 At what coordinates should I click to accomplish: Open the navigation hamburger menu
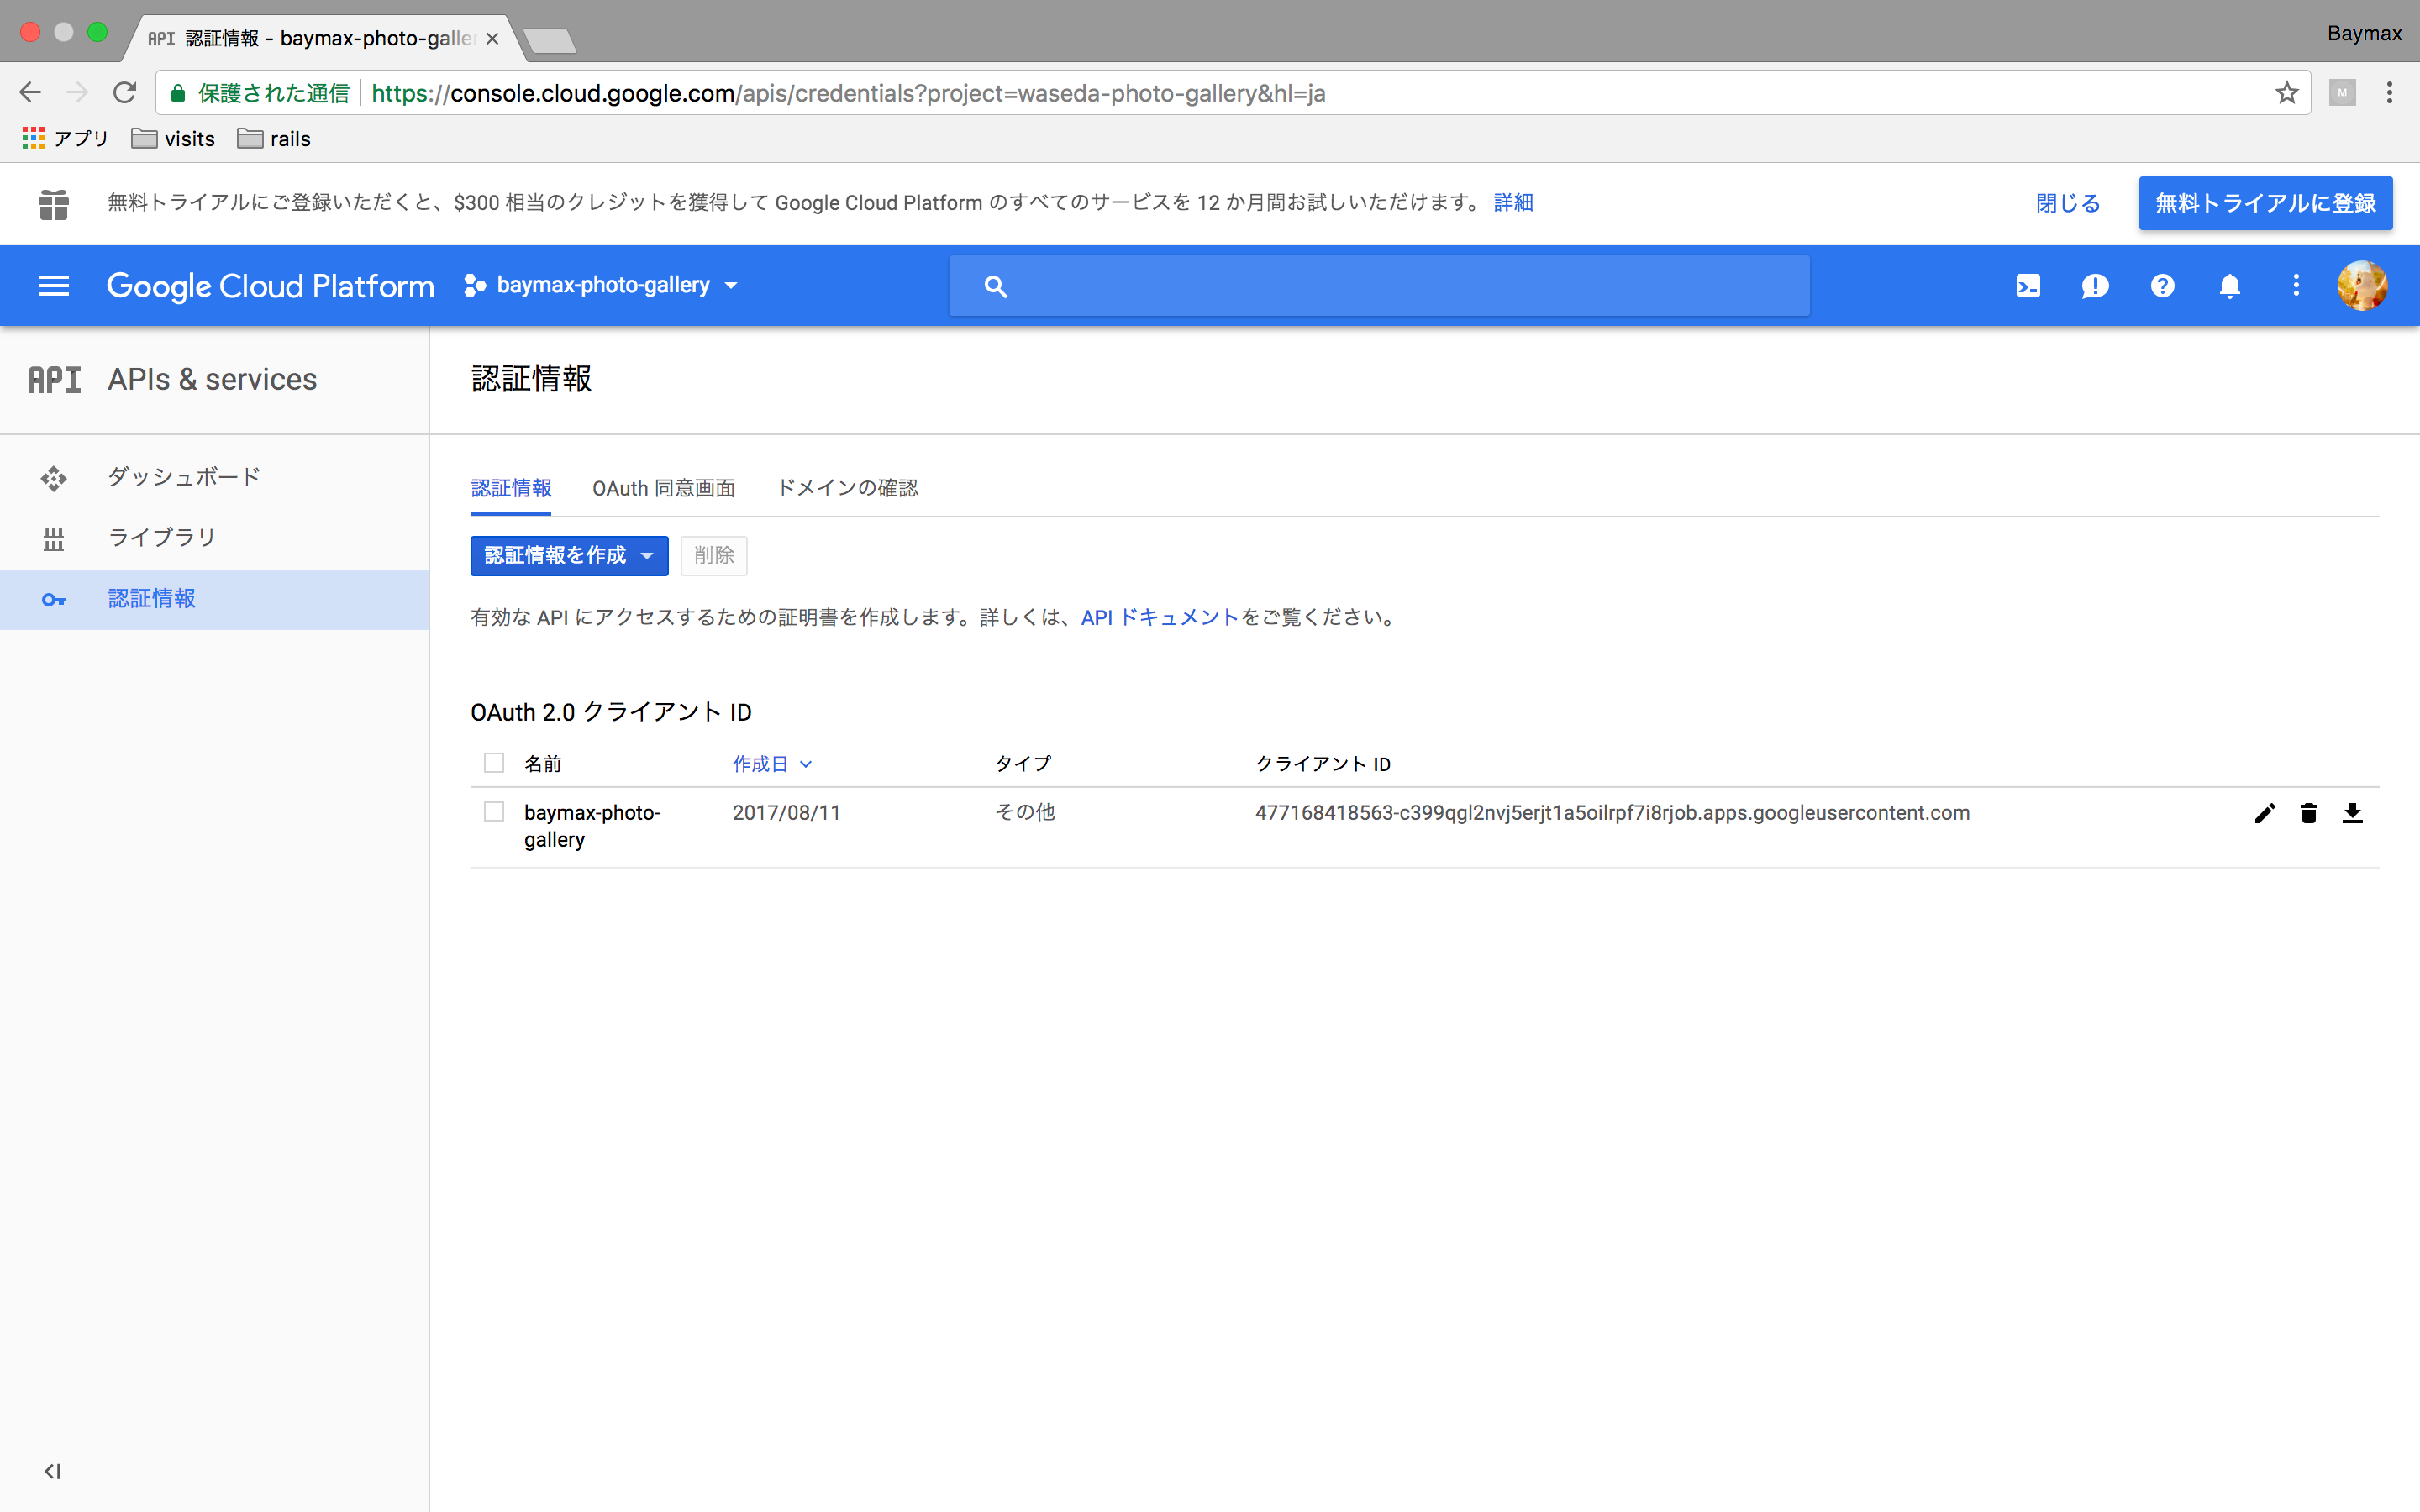pyautogui.click(x=53, y=285)
